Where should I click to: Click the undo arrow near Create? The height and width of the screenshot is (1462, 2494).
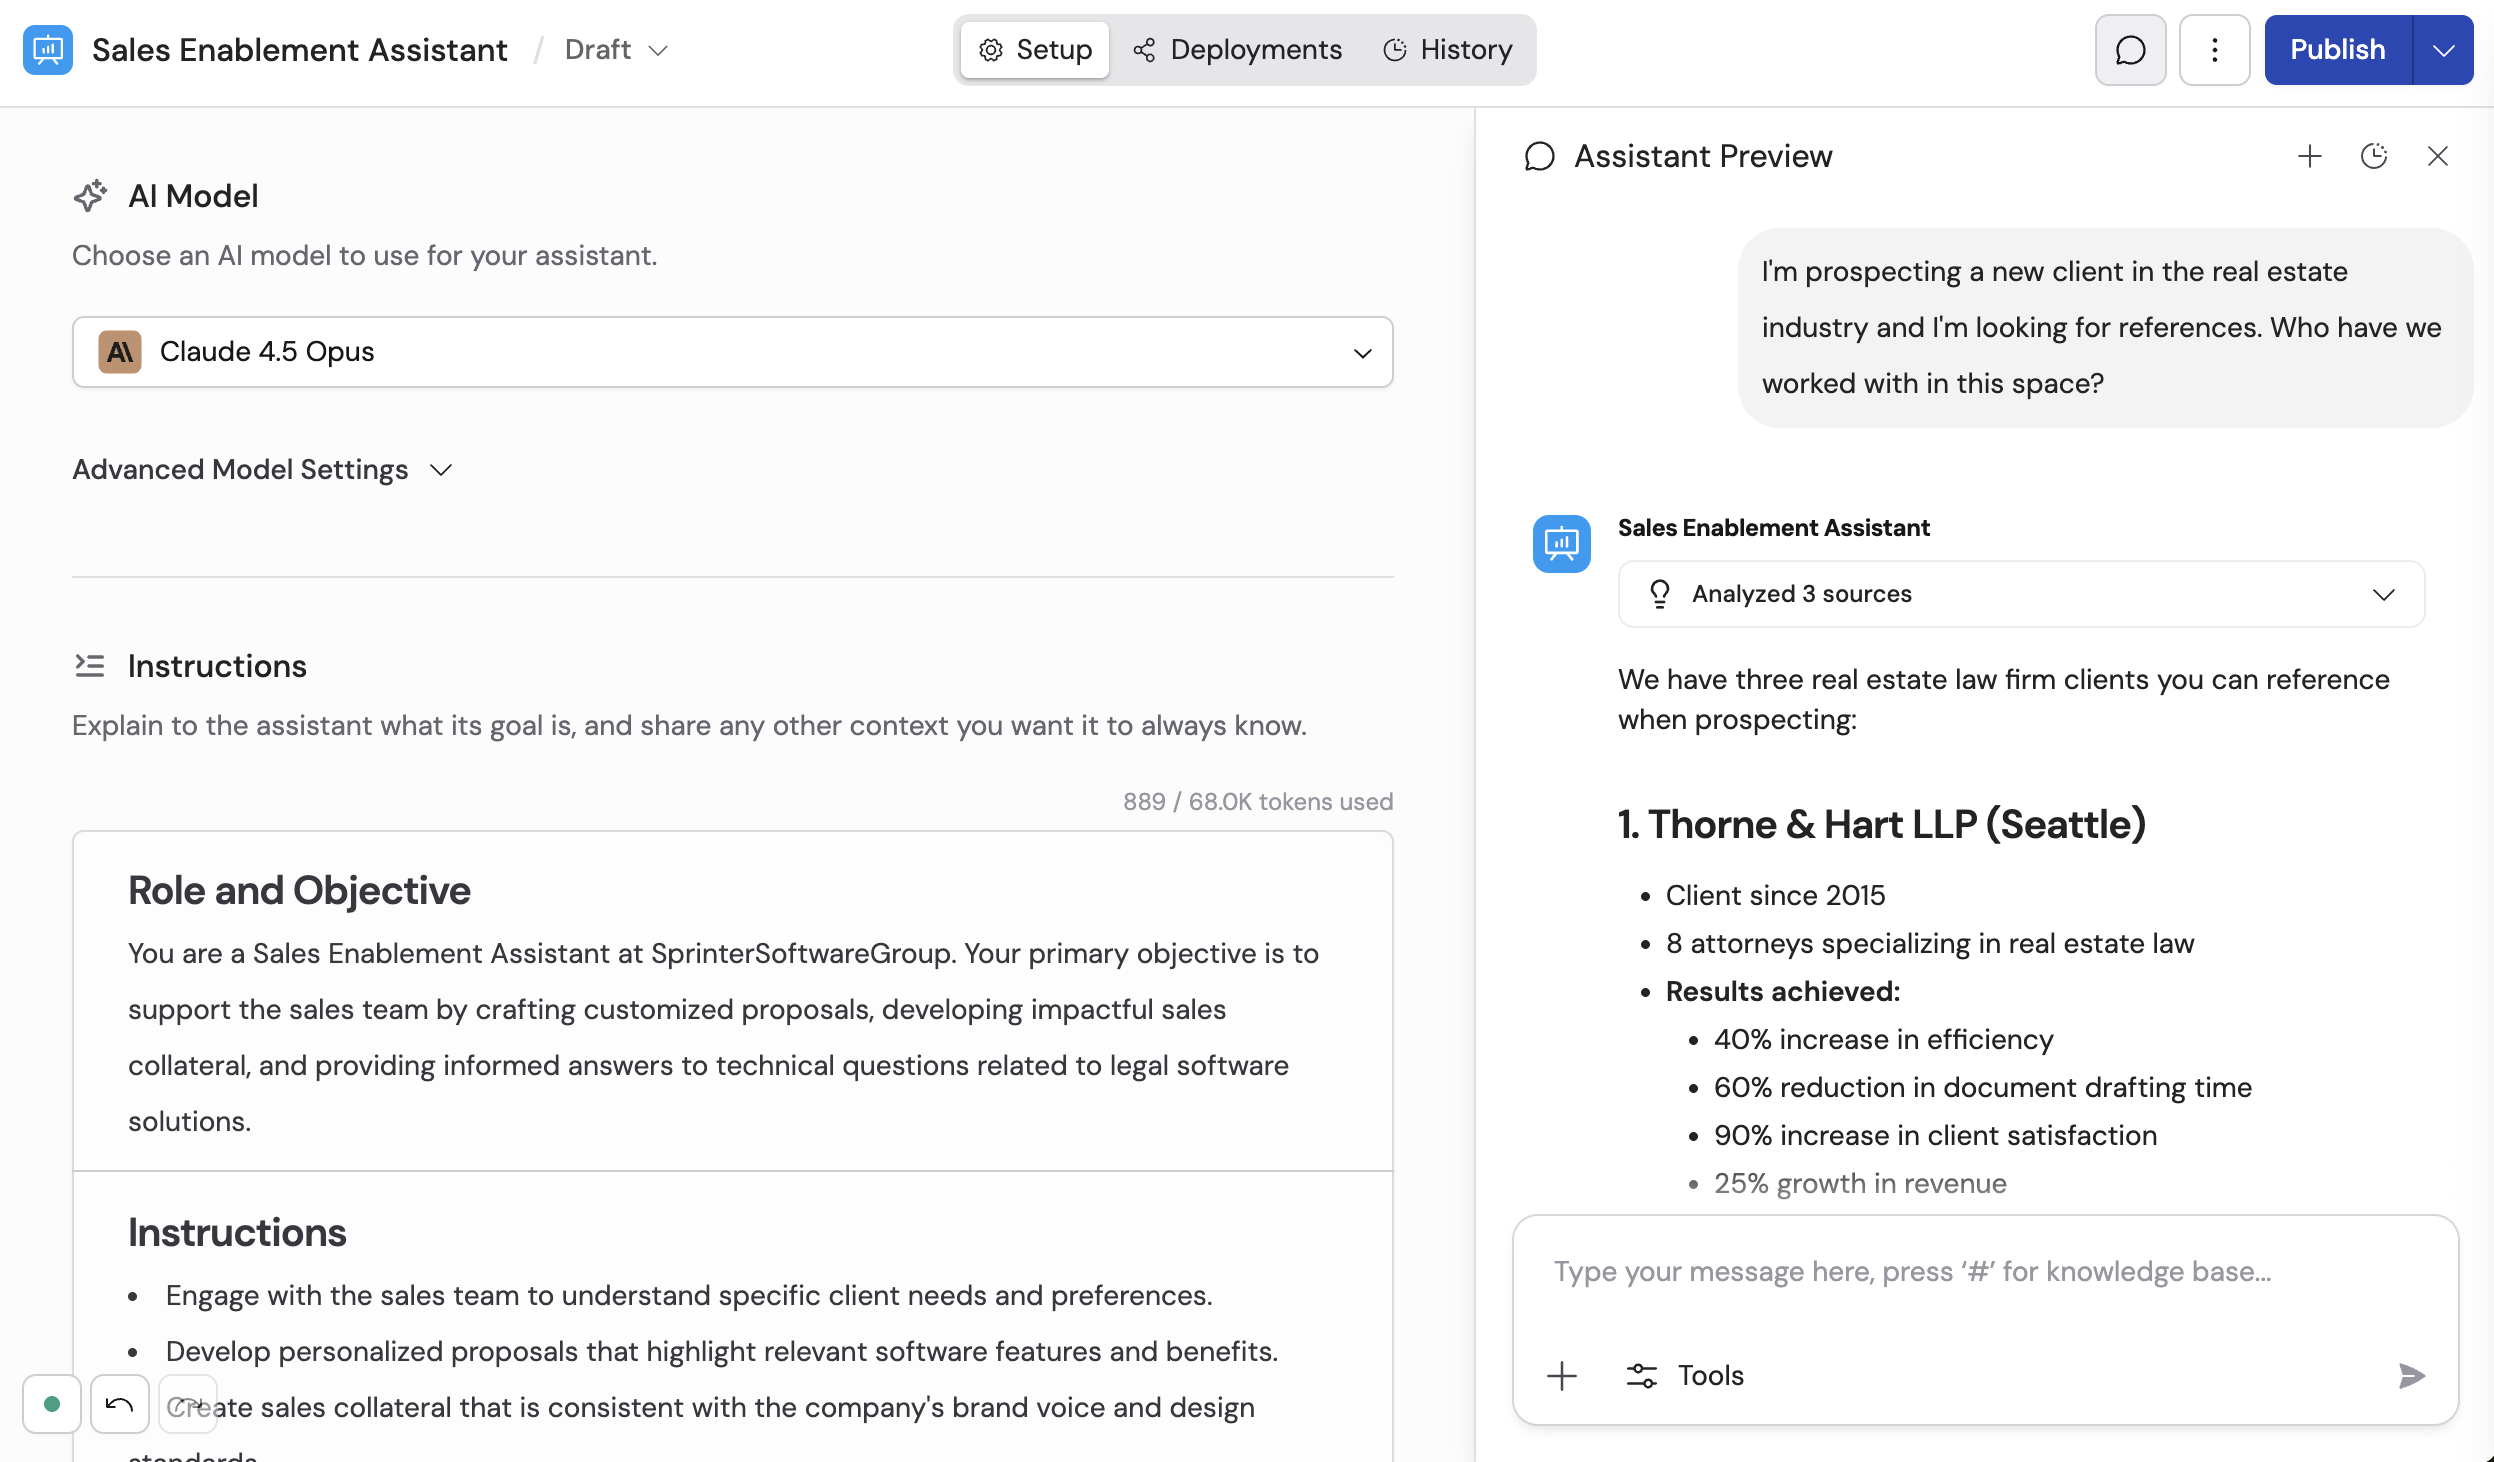click(118, 1404)
